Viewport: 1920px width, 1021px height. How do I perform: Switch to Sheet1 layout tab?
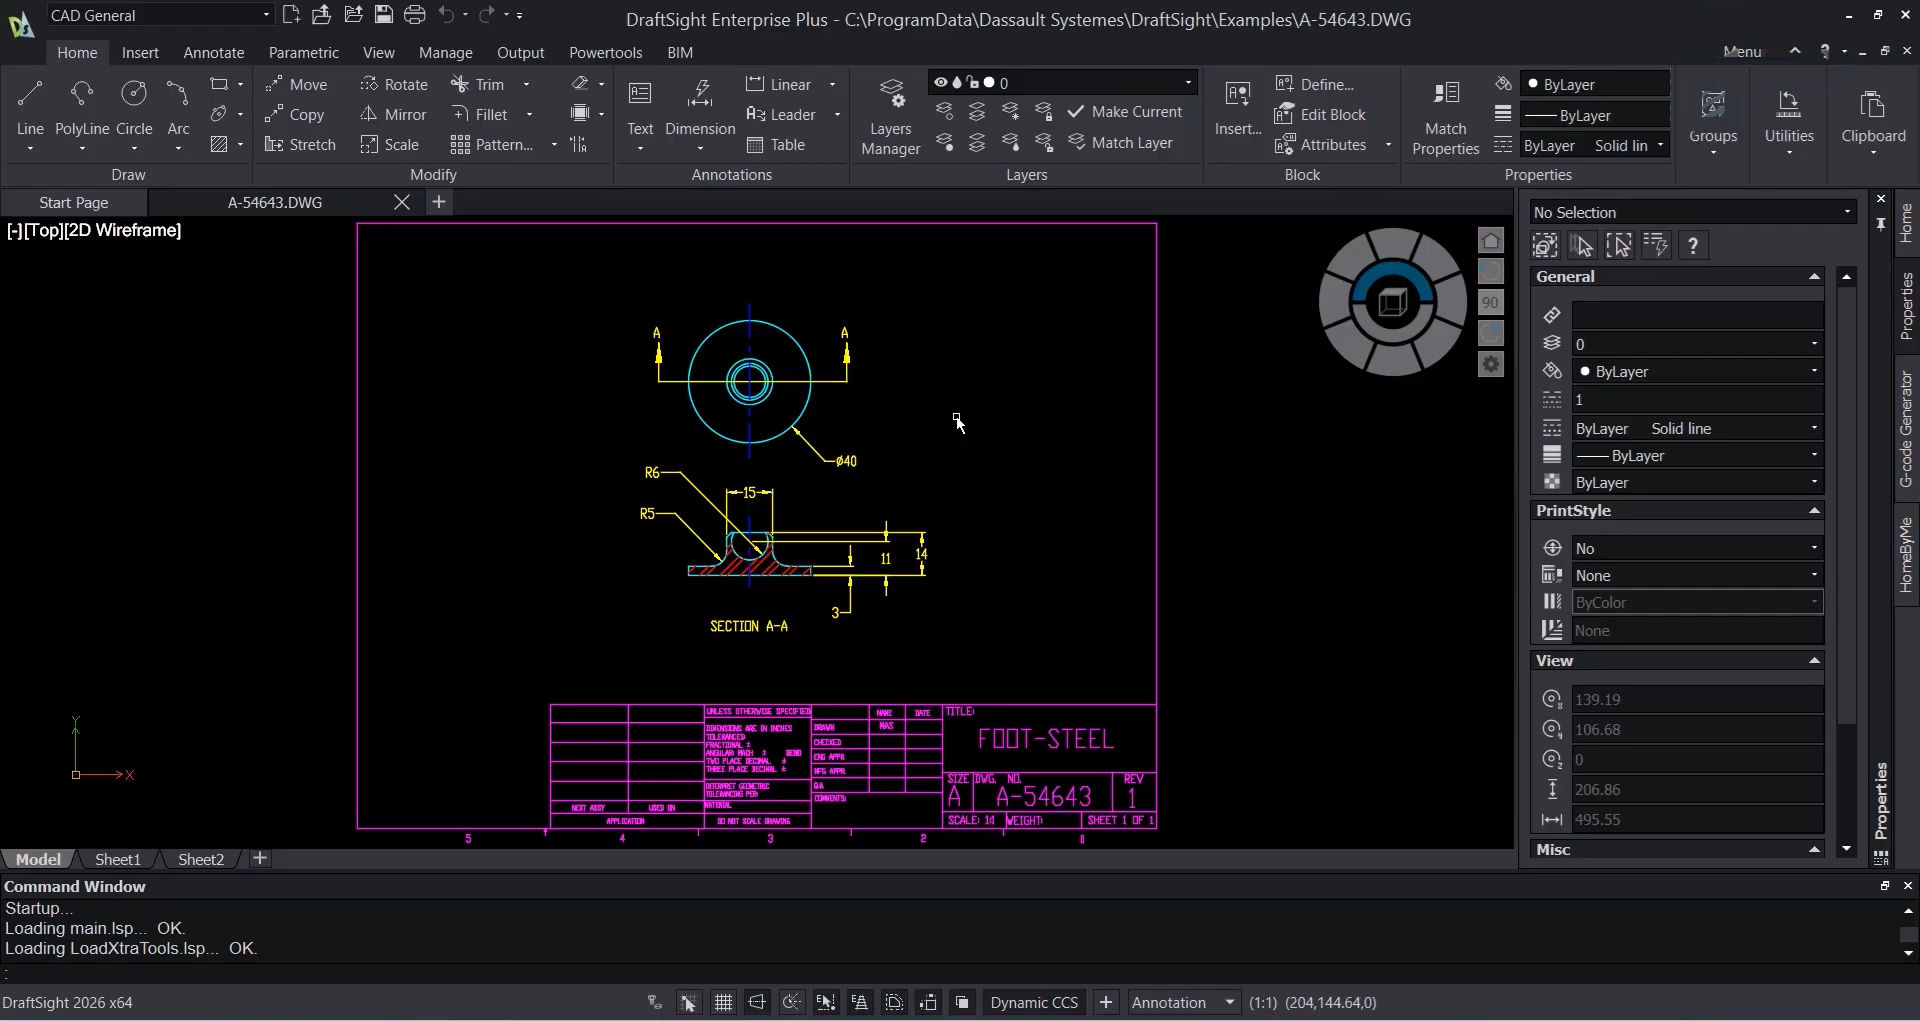(x=118, y=859)
